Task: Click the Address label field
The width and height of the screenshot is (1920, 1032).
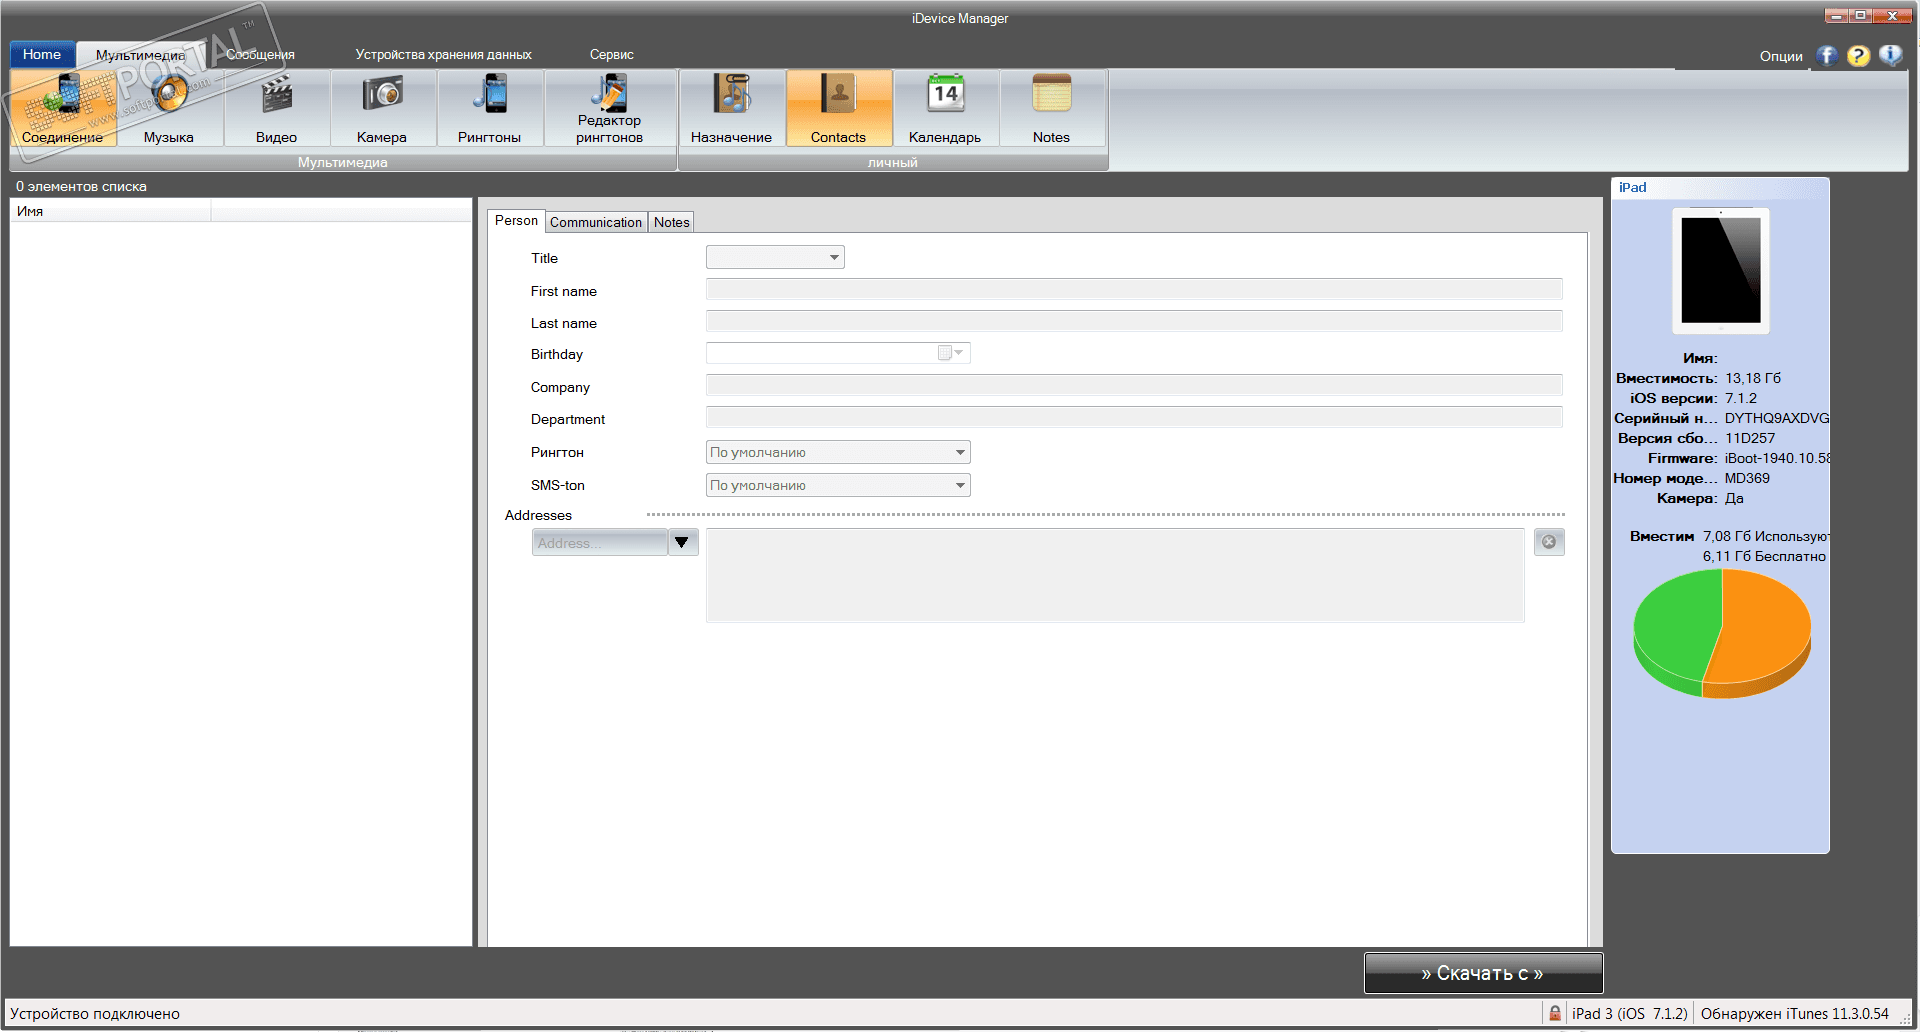Action: tap(599, 542)
